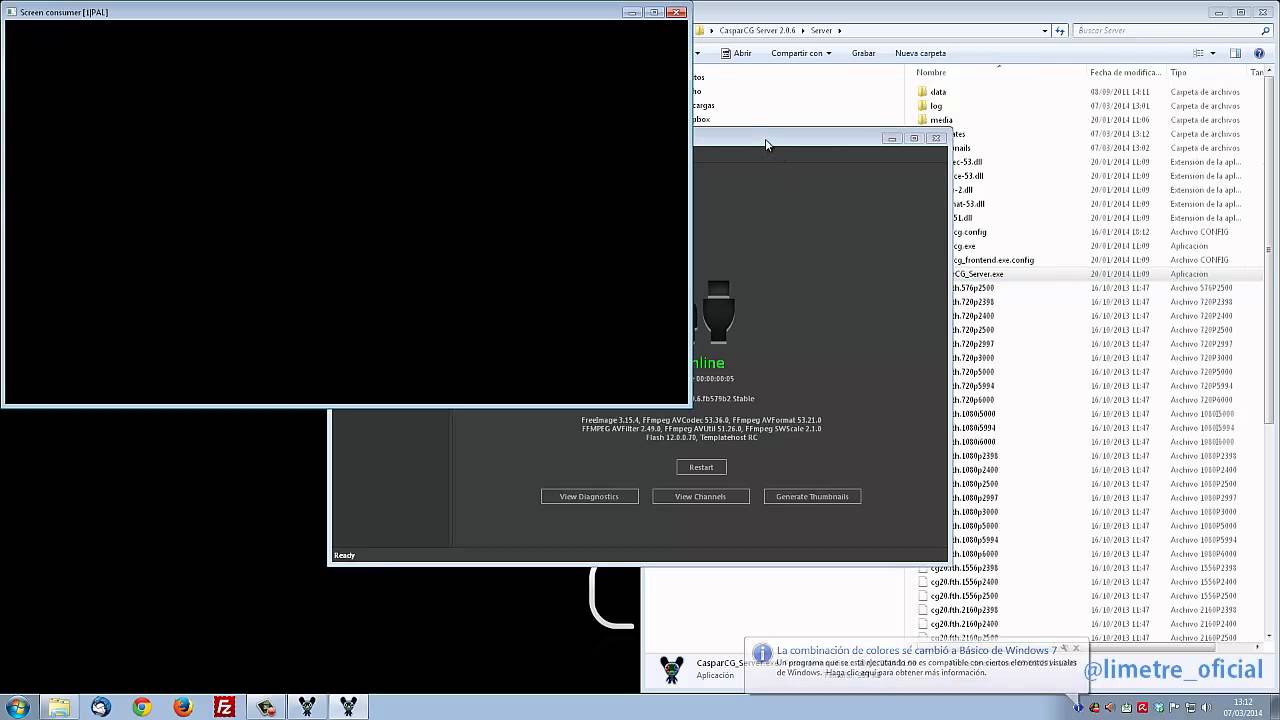
Task: Open Explorer help icon
Action: (1259, 53)
